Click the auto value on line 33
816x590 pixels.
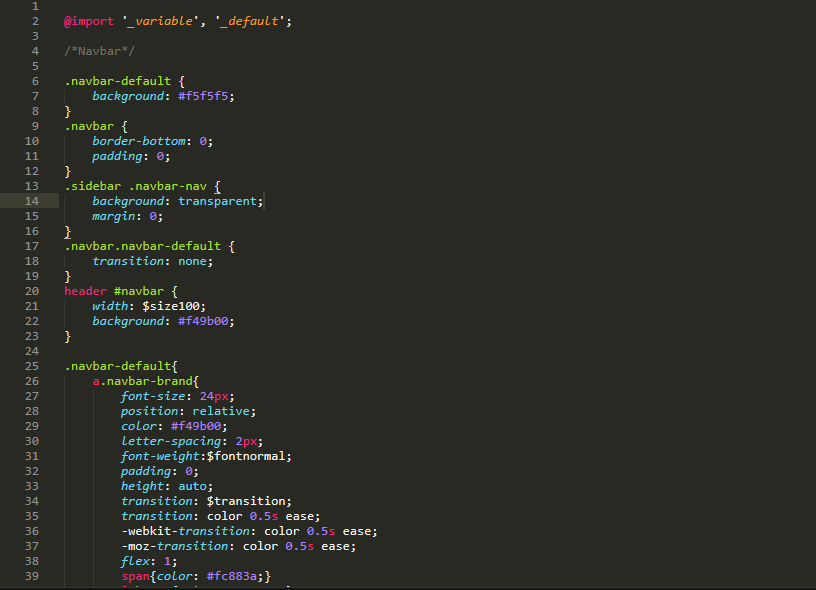(x=193, y=486)
